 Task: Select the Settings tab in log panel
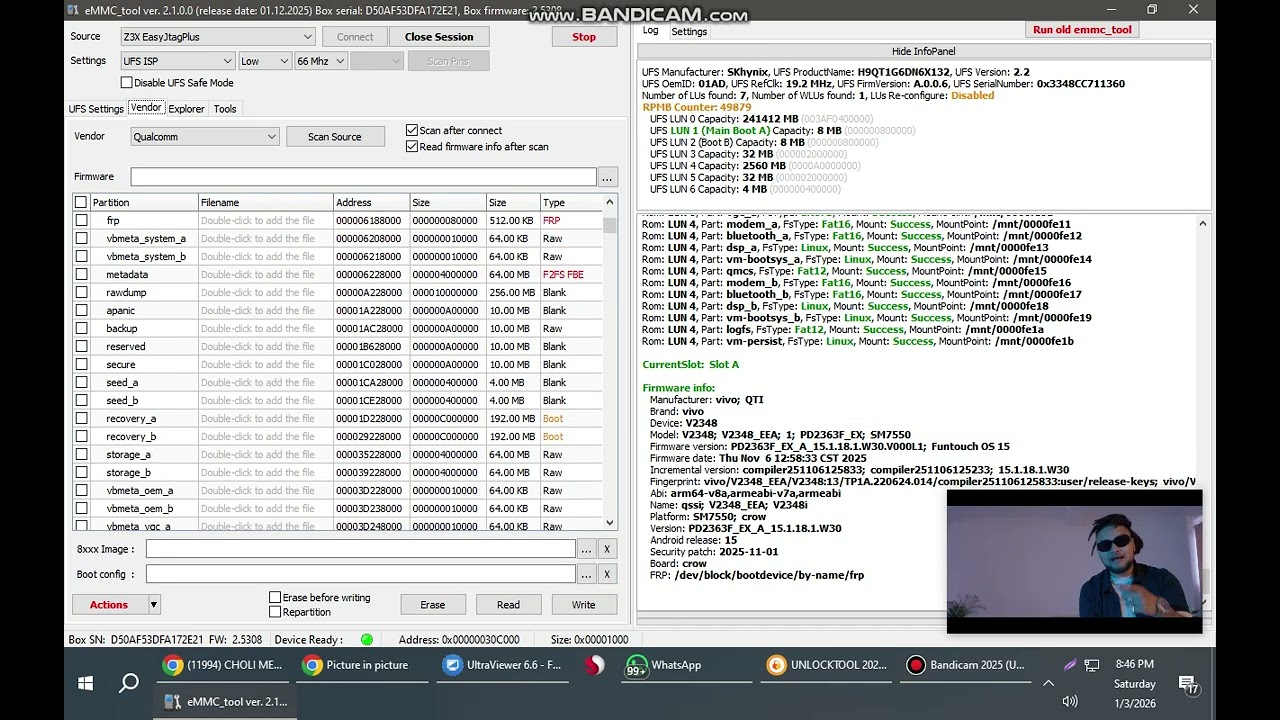pyautogui.click(x=689, y=32)
